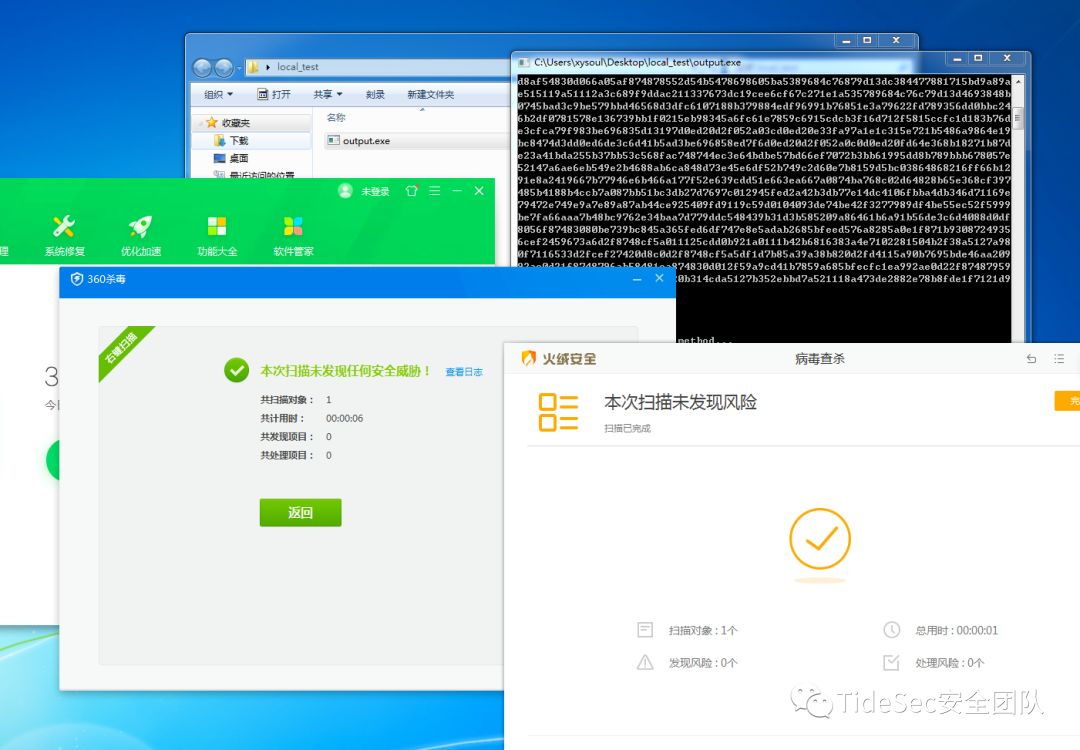Viewport: 1080px width, 750px height.
Task: Click 新建文件夹 in Explorer toolbar
Action: pyautogui.click(x=430, y=94)
